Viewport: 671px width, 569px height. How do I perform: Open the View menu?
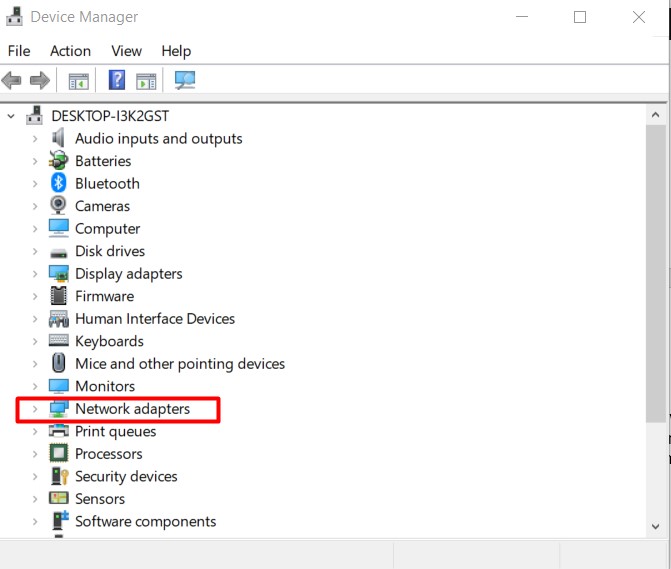click(x=126, y=51)
